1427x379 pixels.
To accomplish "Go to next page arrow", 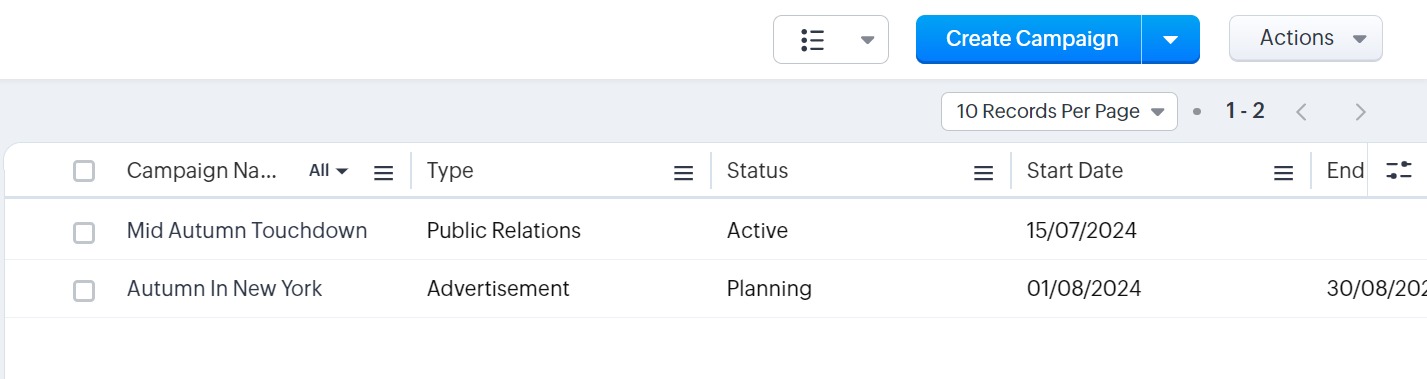I will [1360, 112].
